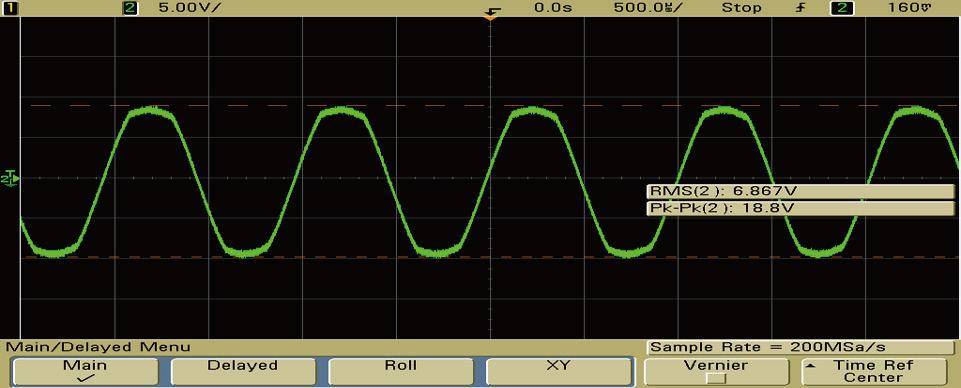Open the Time Ref Center selector
961x388 pixels.
tap(873, 371)
